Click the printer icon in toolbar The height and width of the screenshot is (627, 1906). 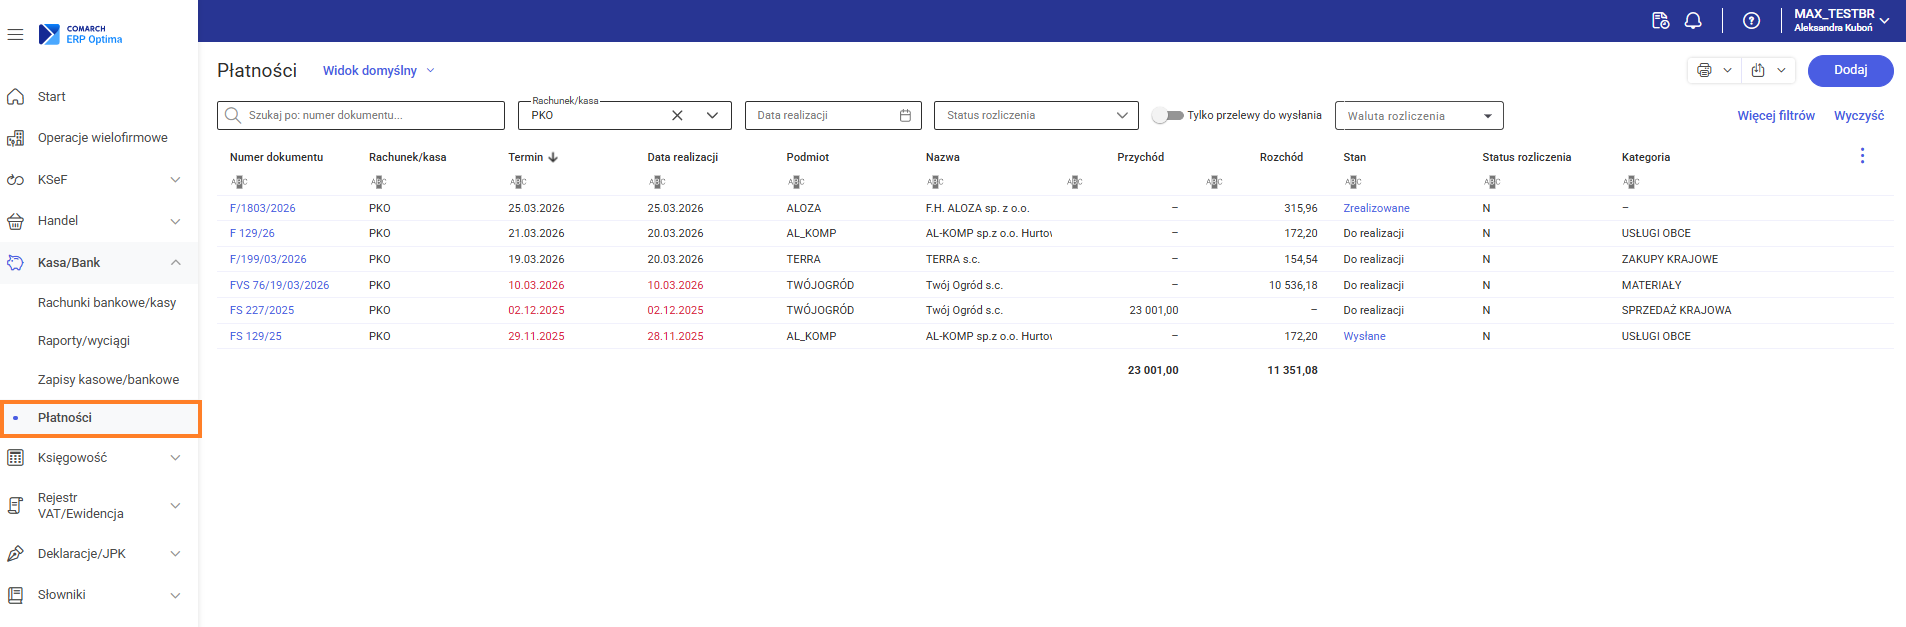tap(1704, 70)
